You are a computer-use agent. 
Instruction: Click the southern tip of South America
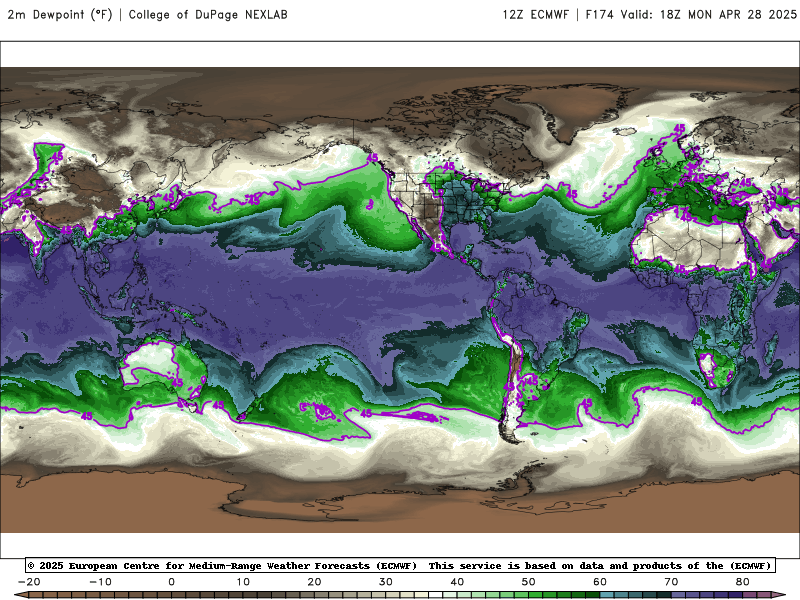click(x=511, y=434)
